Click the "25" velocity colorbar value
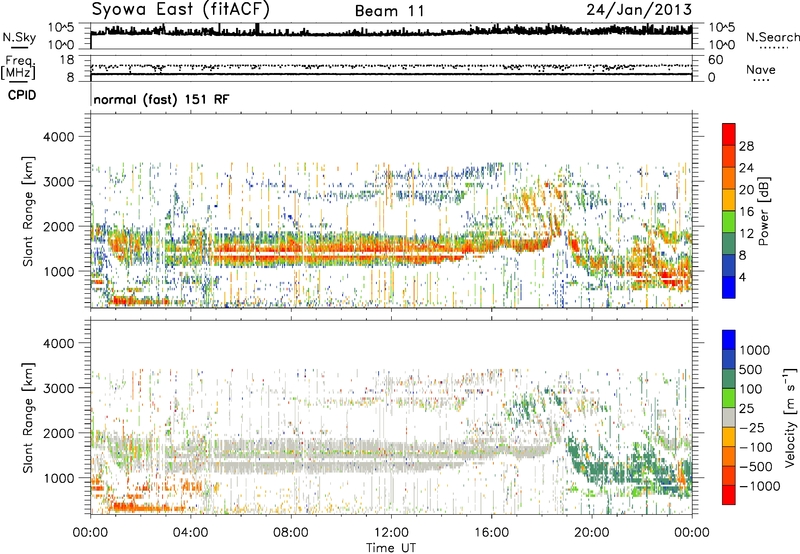Image resolution: width=800 pixels, height=554 pixels. coord(747,409)
